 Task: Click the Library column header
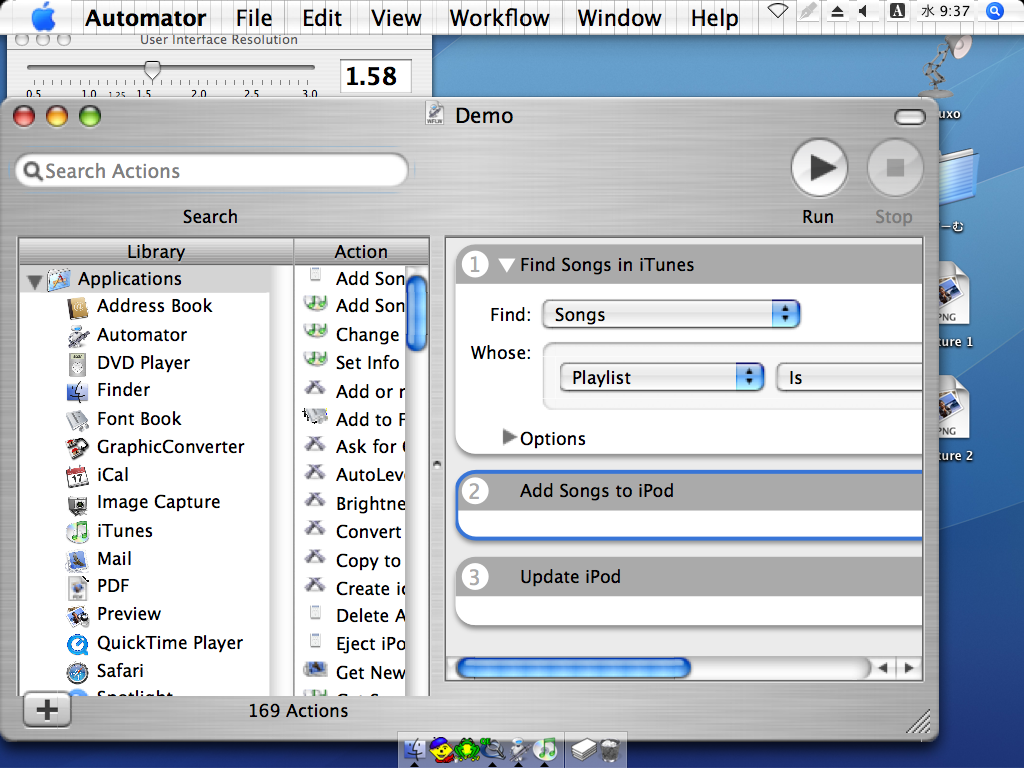156,251
